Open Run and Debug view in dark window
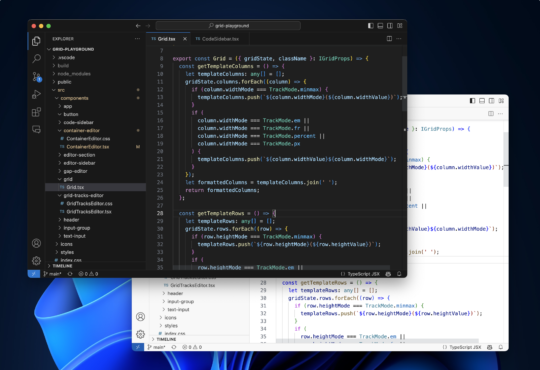 point(36,94)
